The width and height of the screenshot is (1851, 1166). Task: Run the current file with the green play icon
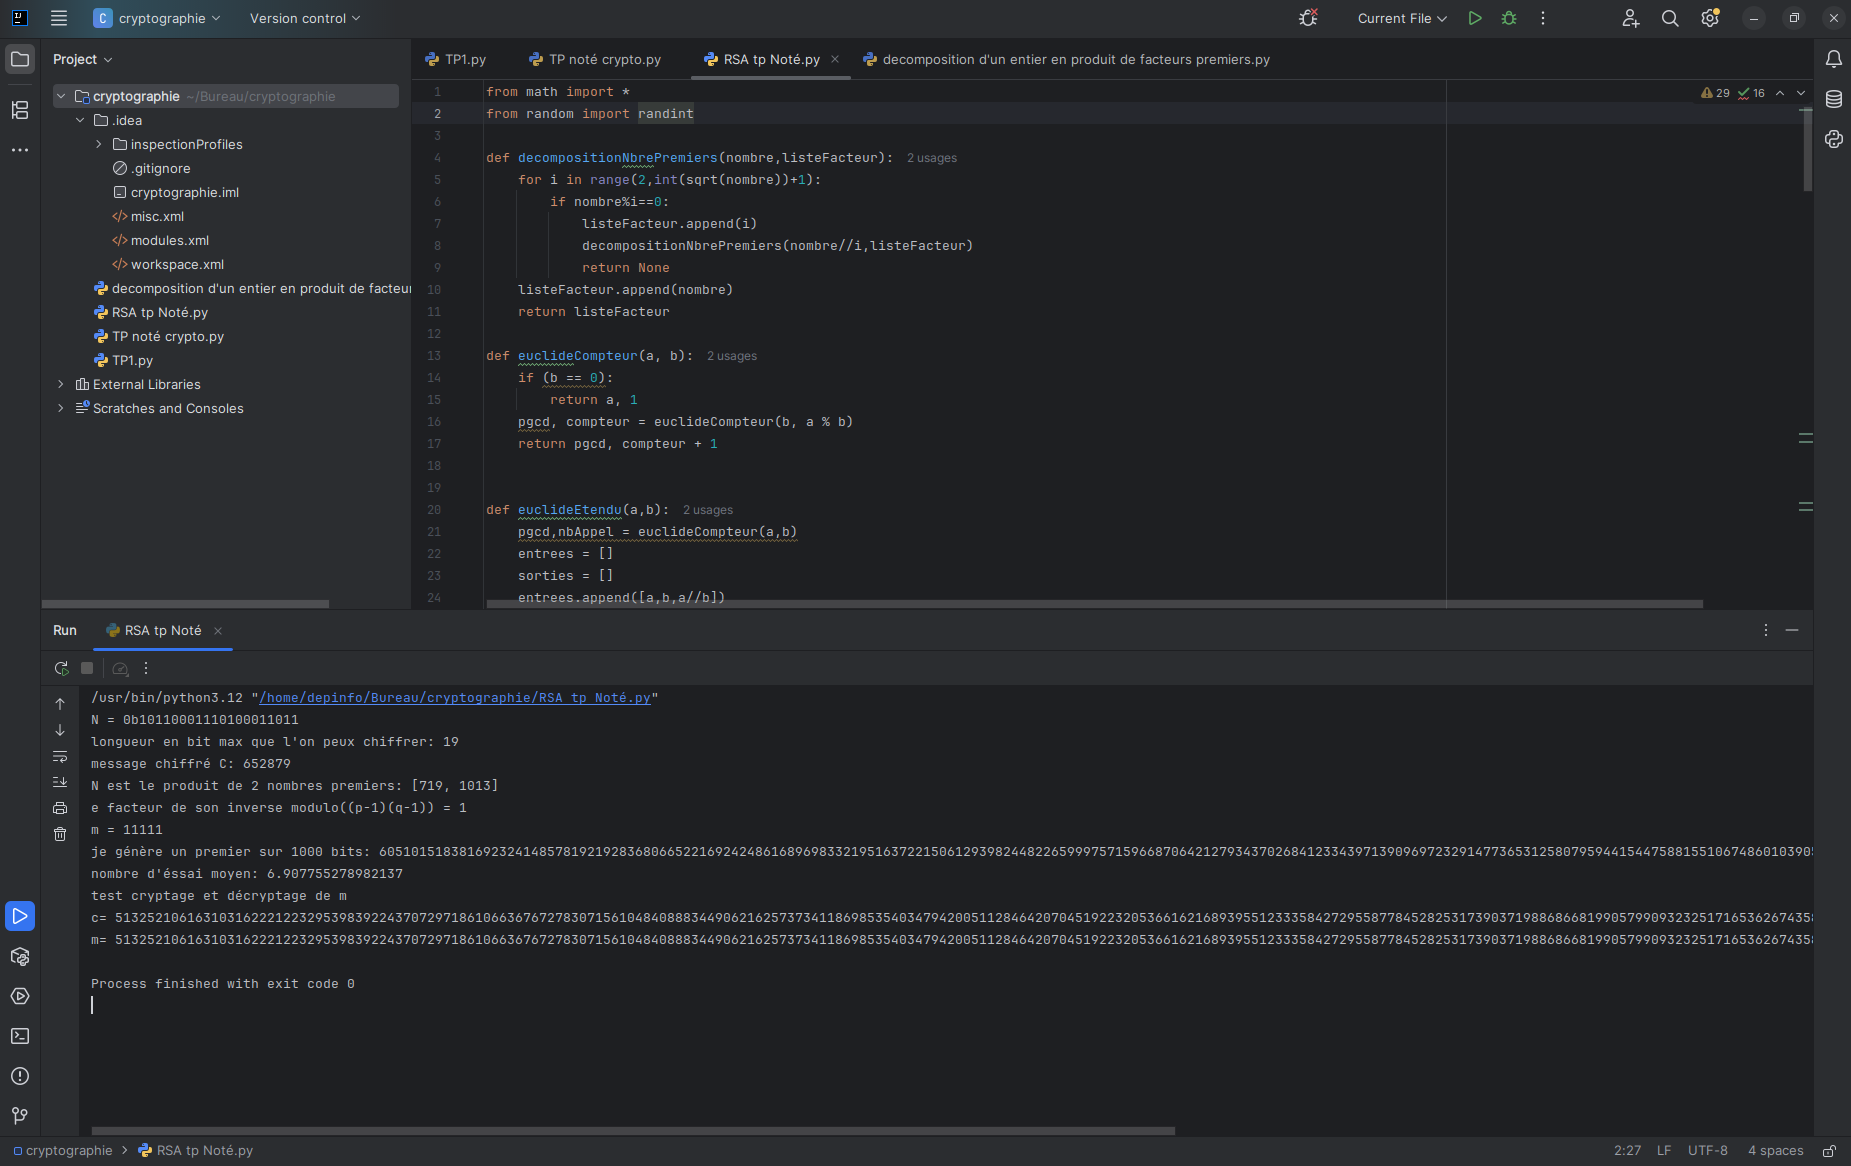click(x=1475, y=18)
